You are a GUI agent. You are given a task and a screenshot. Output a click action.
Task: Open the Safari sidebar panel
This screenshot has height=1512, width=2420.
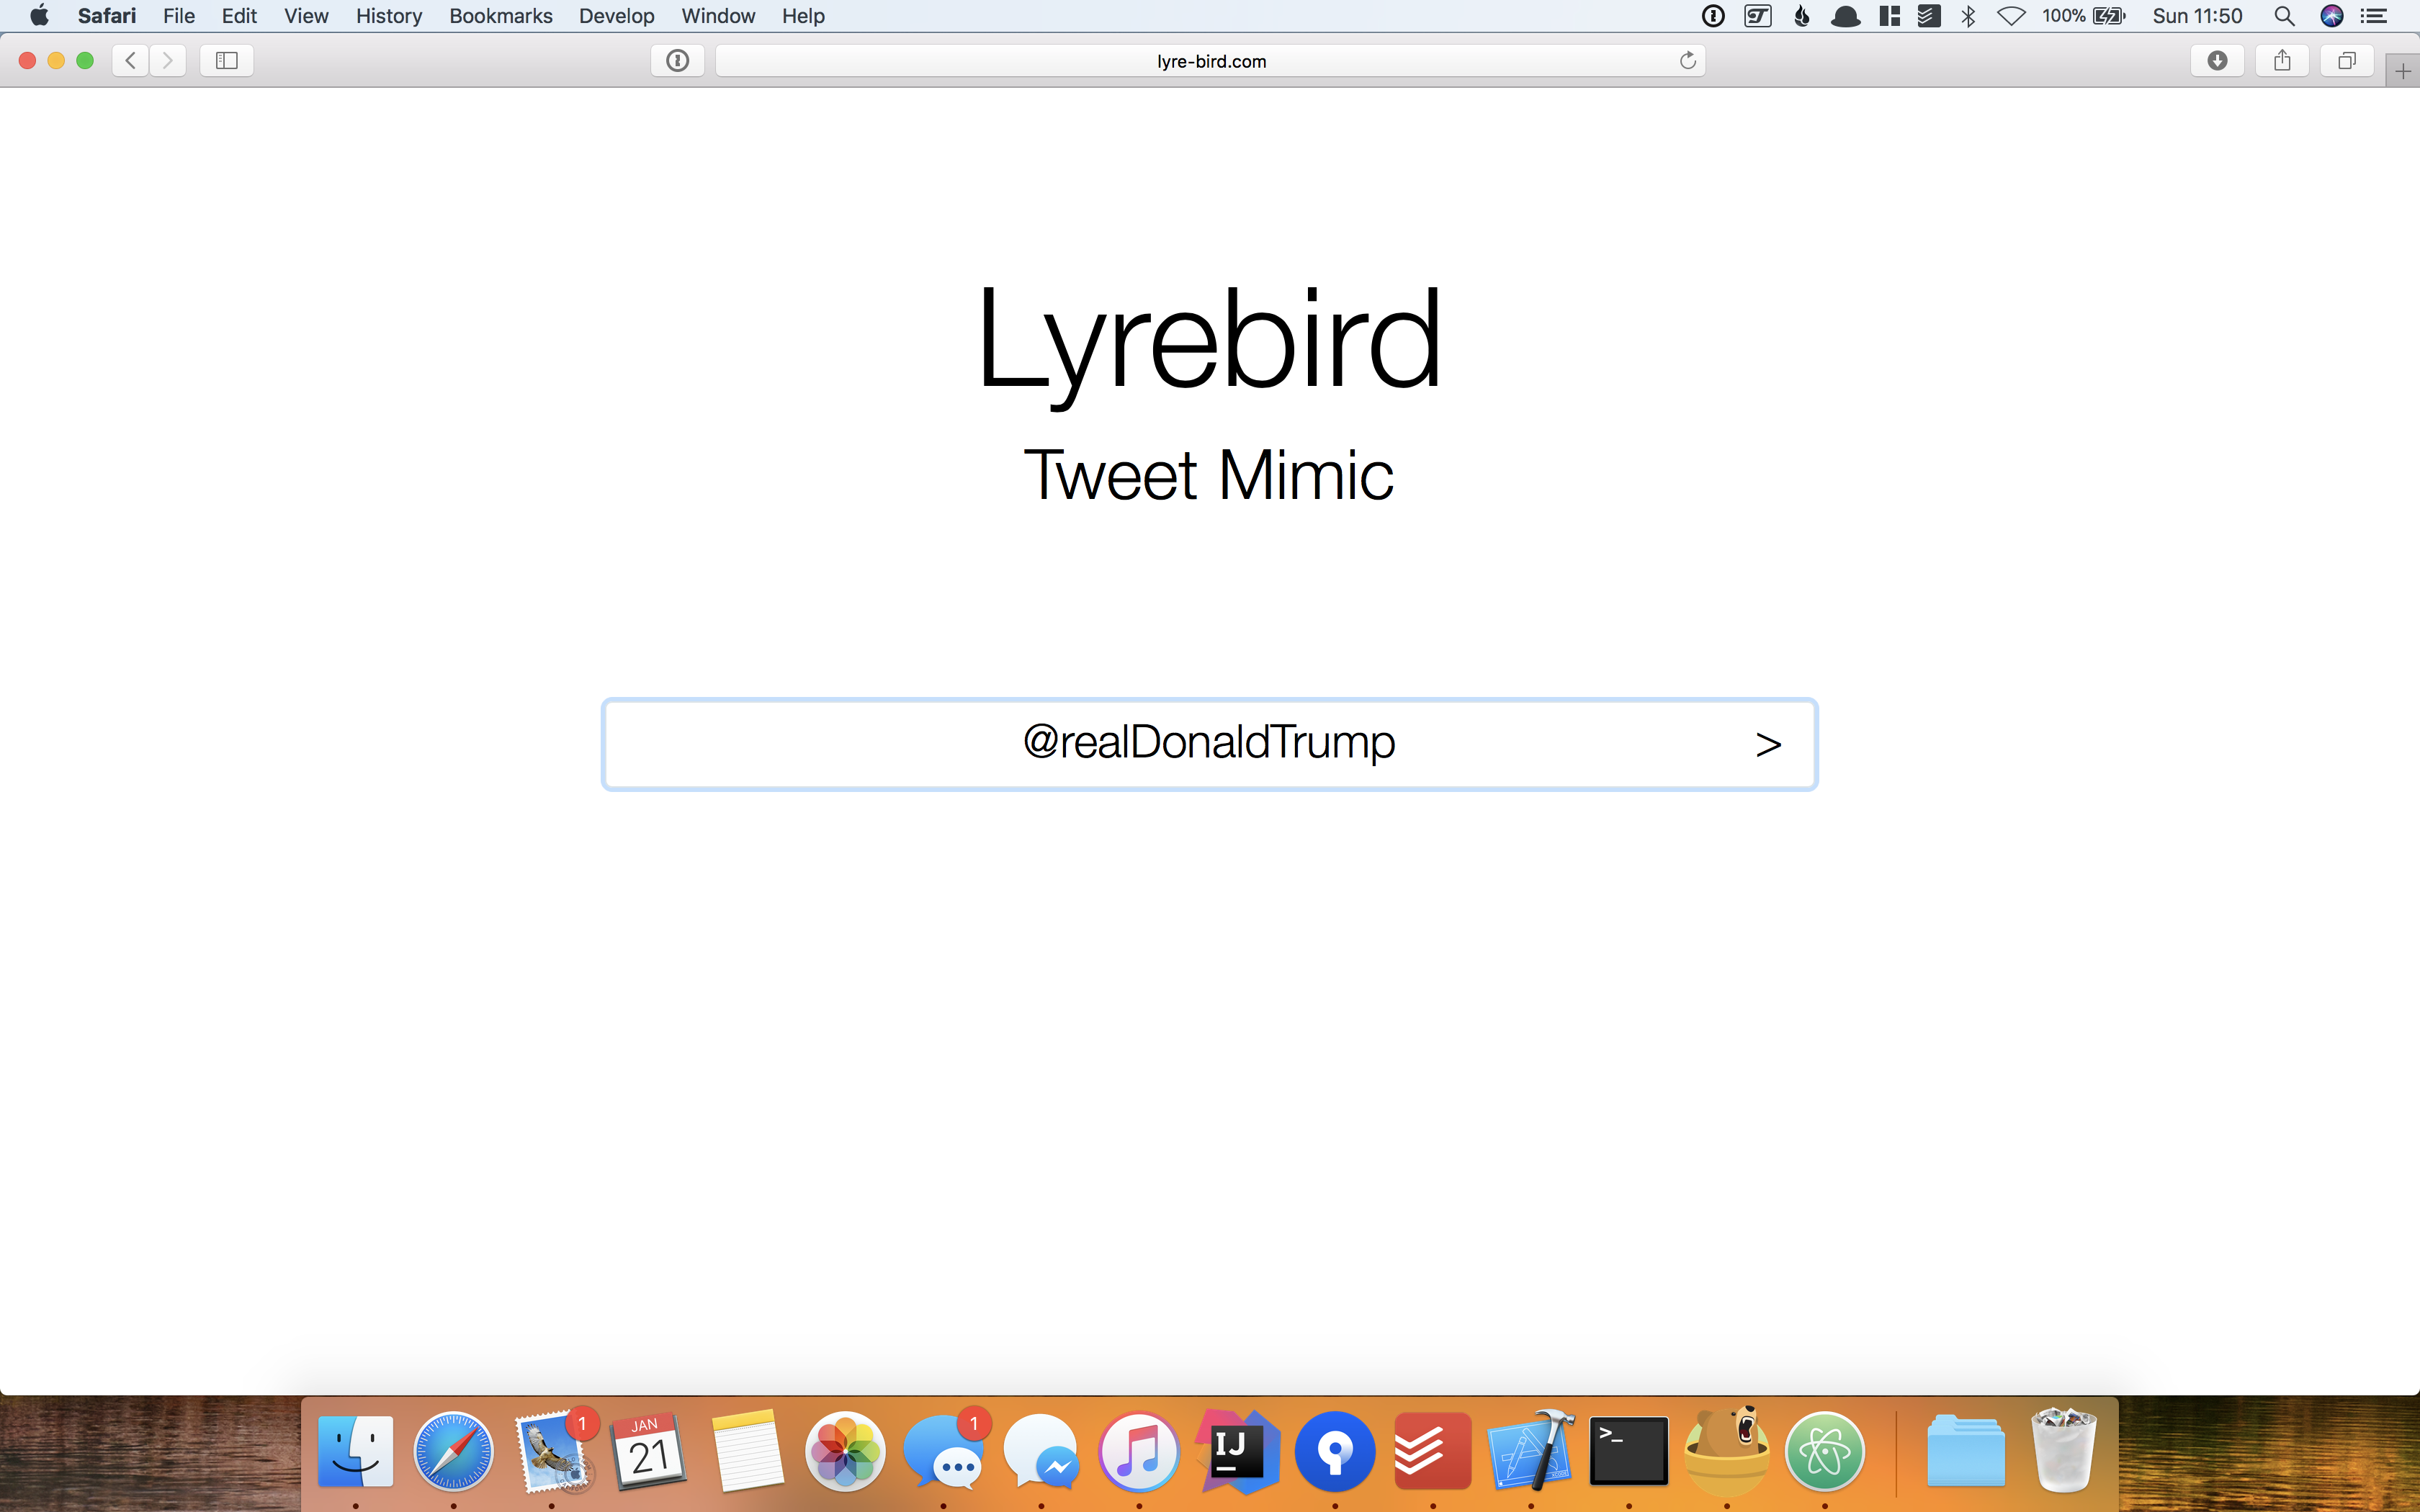pos(227,61)
